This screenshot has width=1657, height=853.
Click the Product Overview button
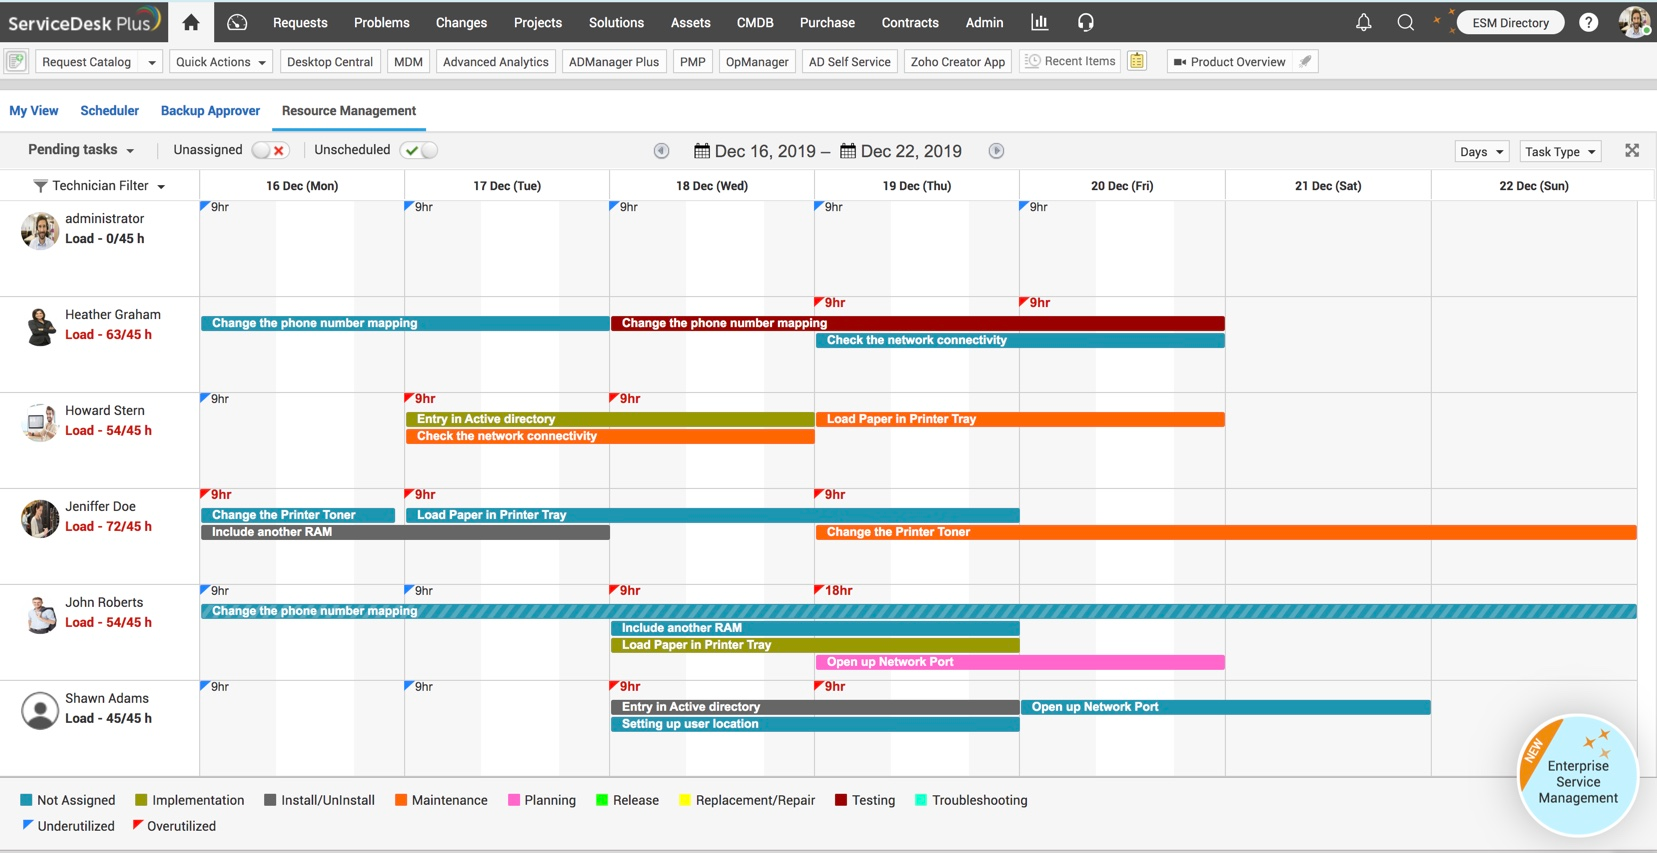click(1229, 62)
